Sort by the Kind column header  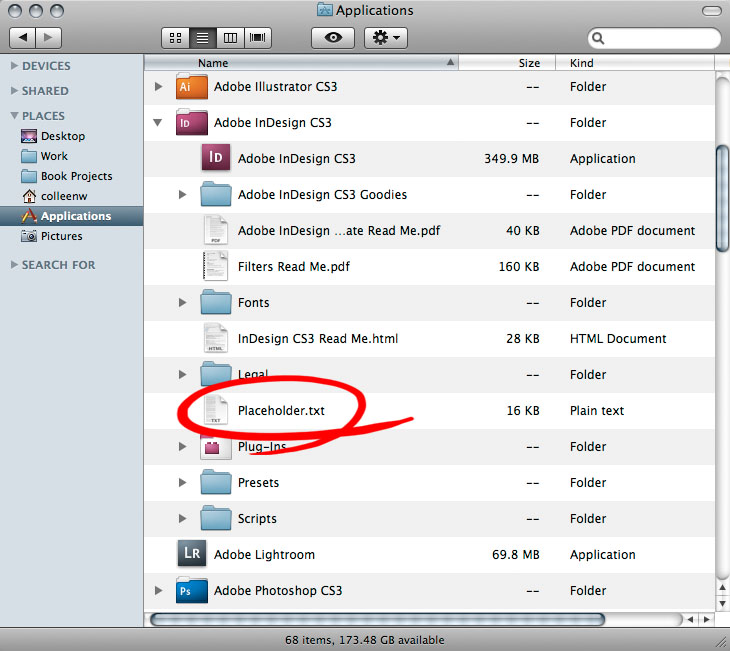coord(635,63)
